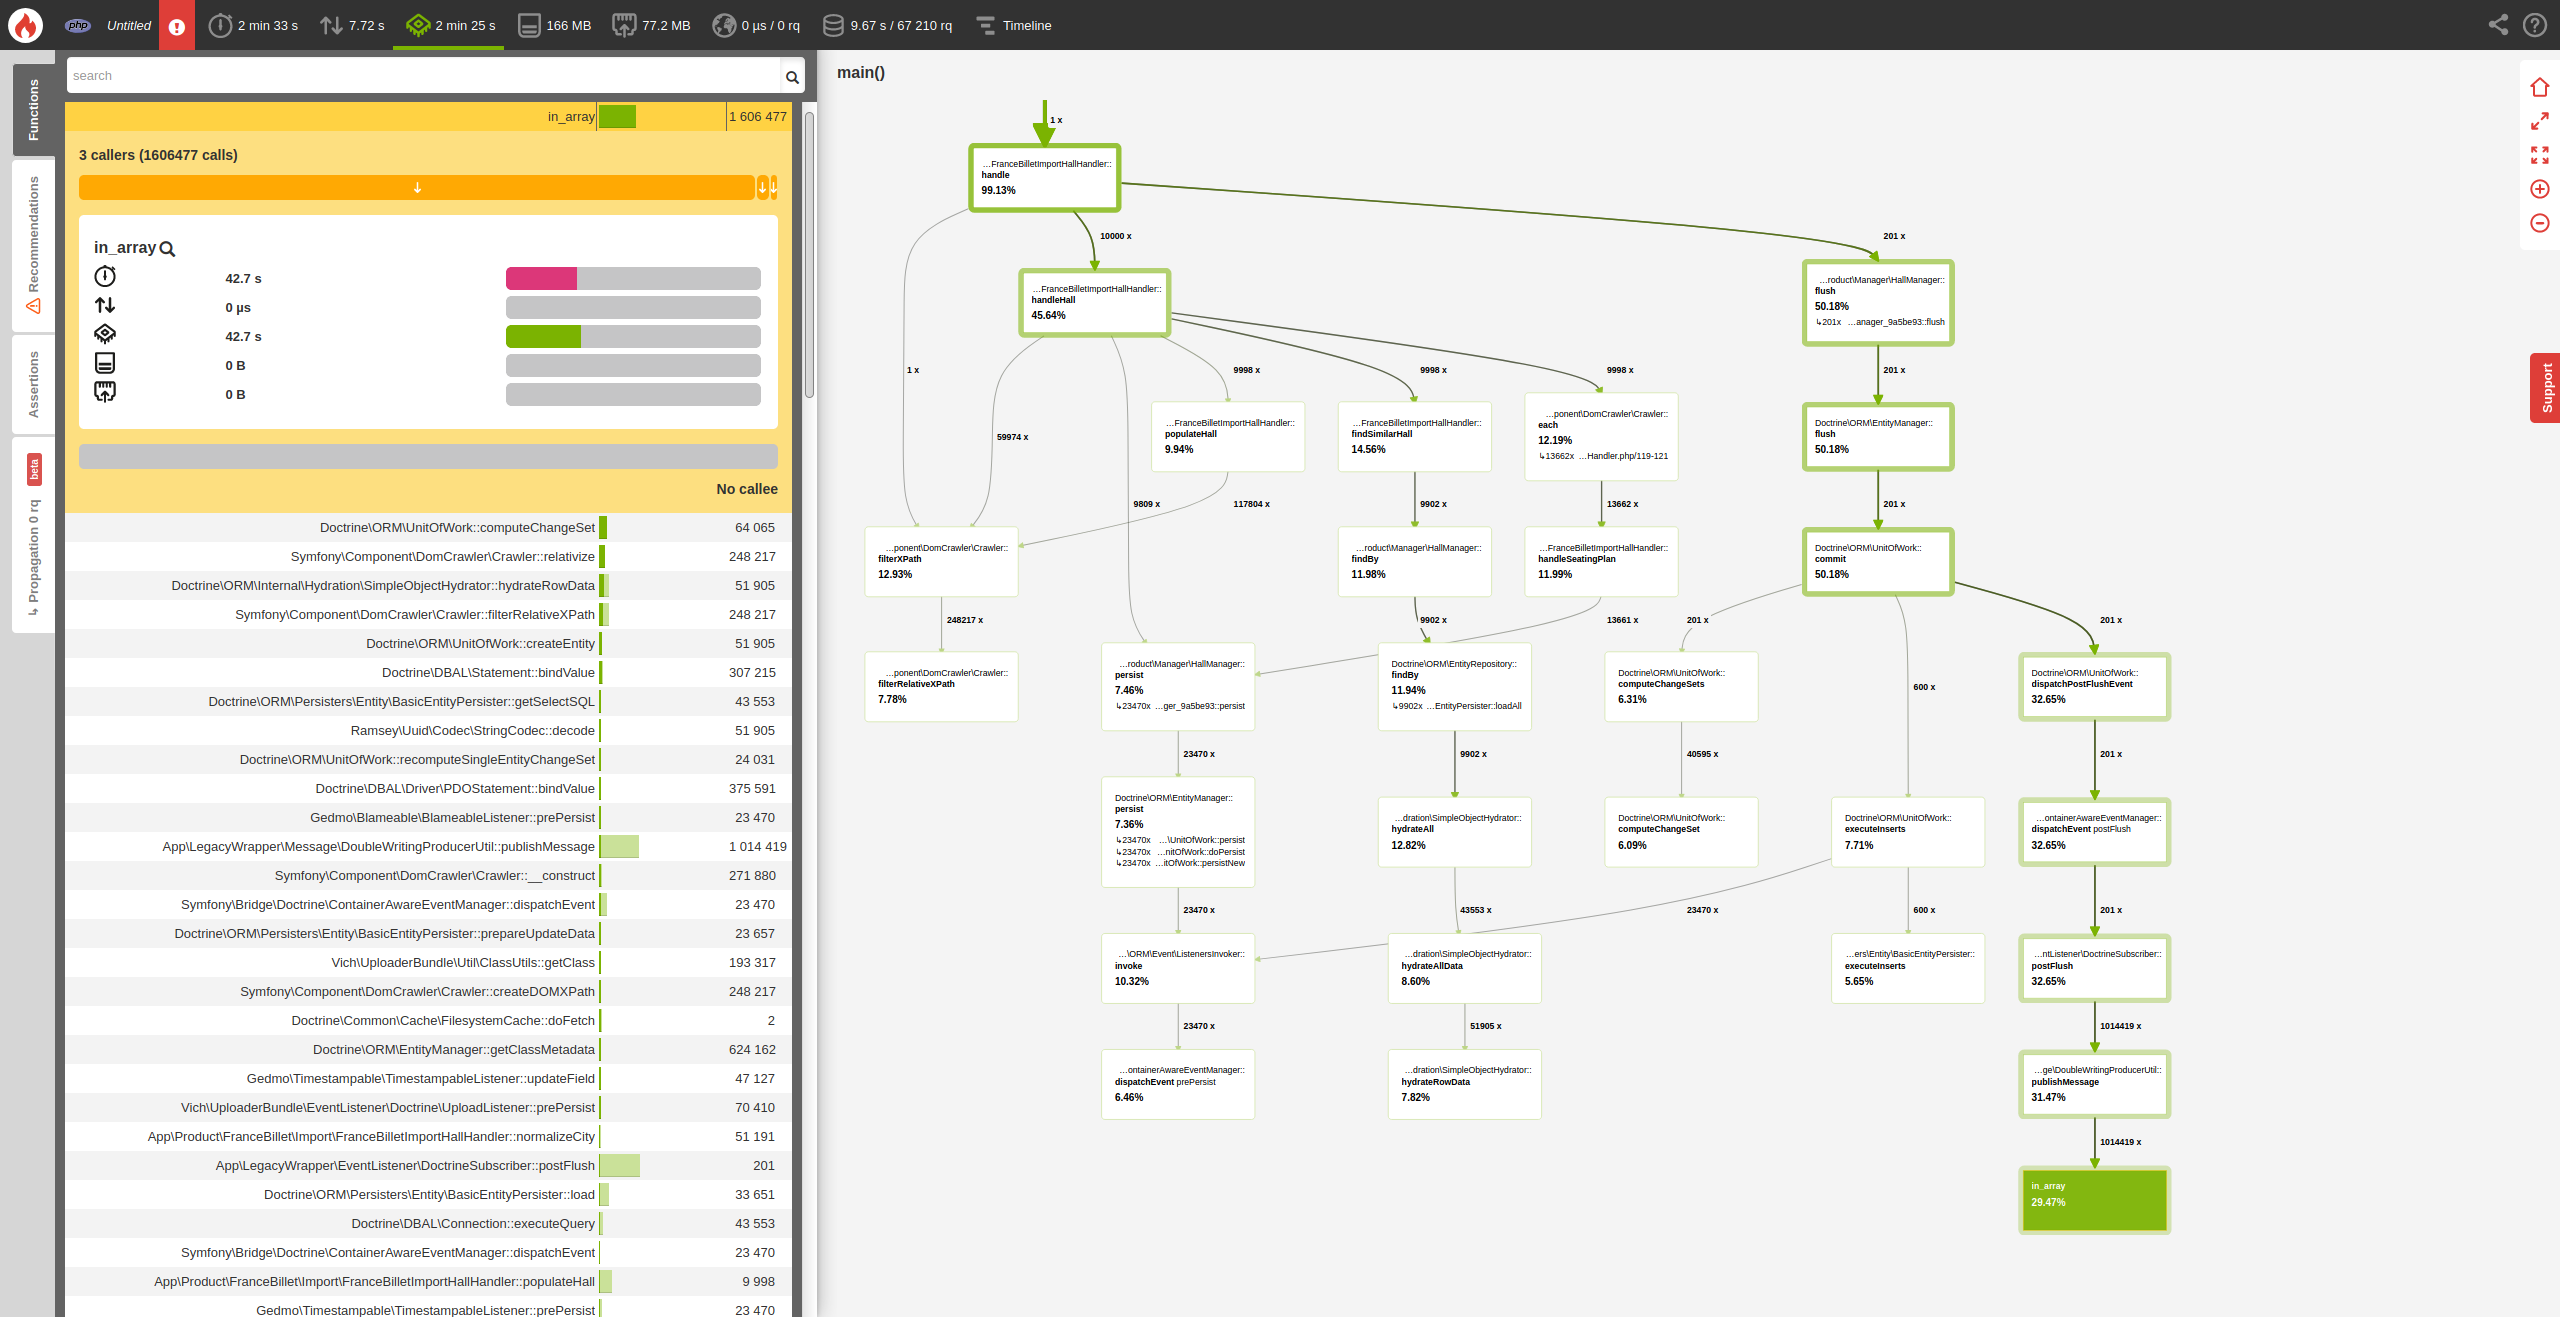Select SimpleObjectHydrator::hydrateRowData list row
Viewport: 2560px width, 1317px height.
coord(428,586)
